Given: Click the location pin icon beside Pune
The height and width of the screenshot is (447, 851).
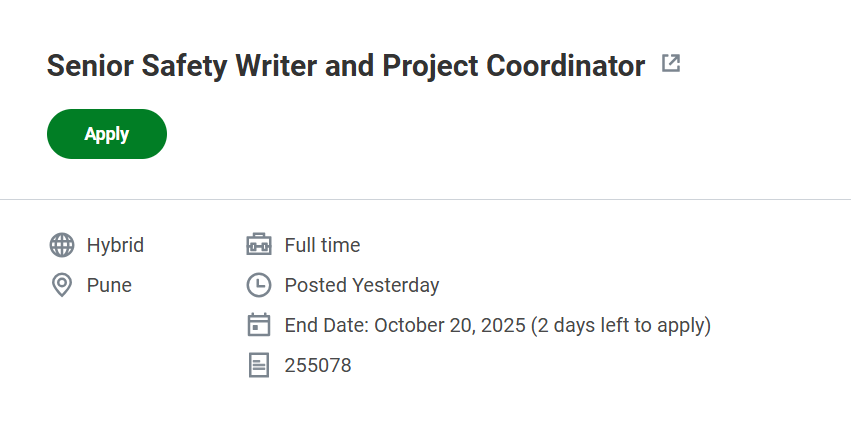Looking at the screenshot, I should [62, 285].
